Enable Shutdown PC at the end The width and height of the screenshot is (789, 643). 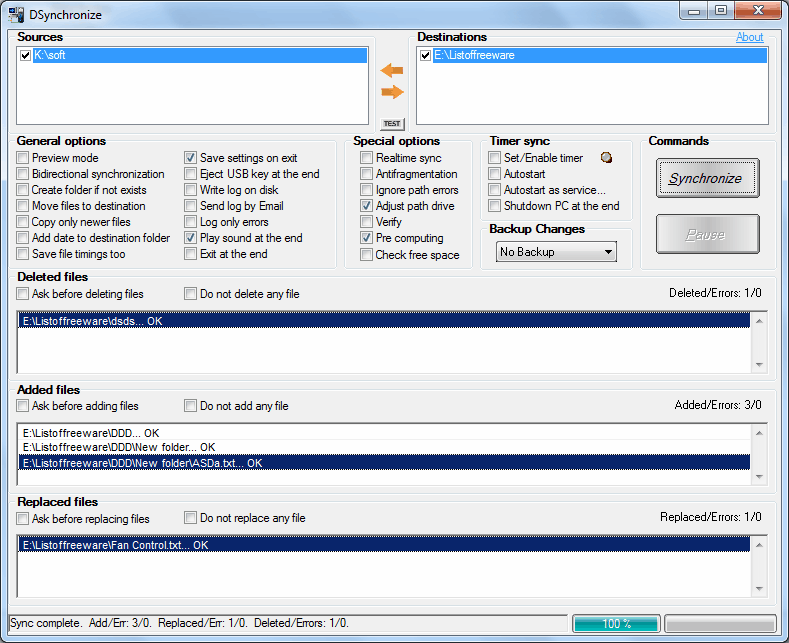[495, 206]
